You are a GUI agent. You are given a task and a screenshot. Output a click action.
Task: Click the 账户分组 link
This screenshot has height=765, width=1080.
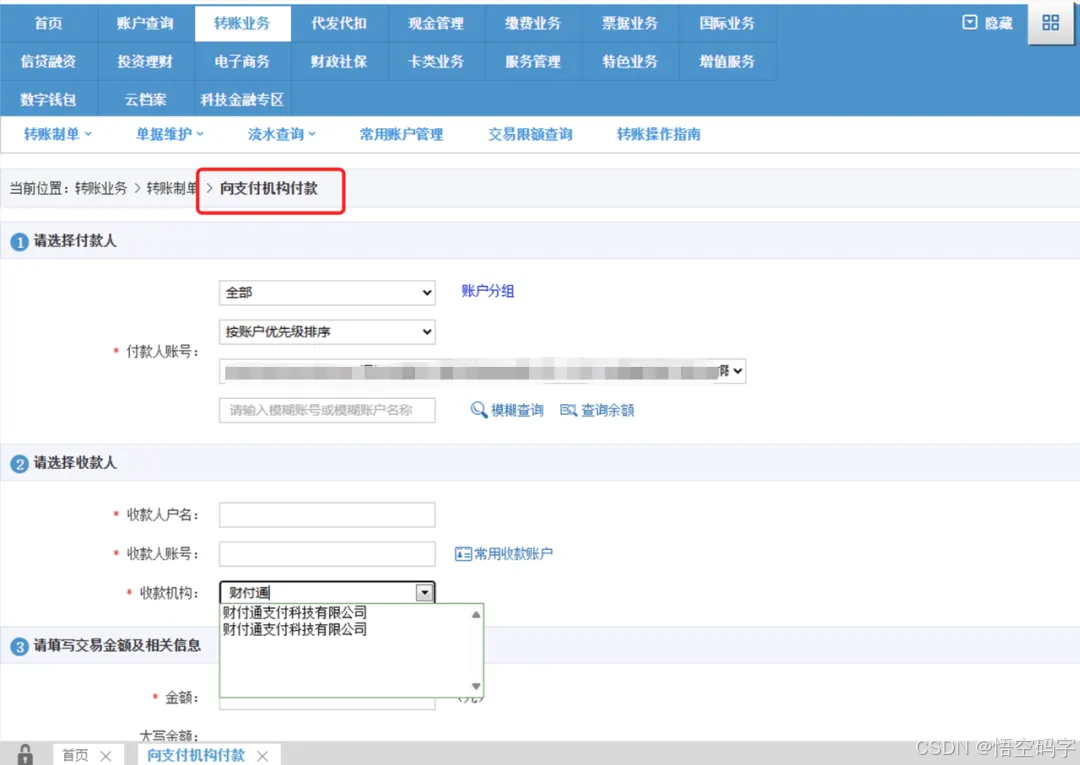(x=488, y=291)
